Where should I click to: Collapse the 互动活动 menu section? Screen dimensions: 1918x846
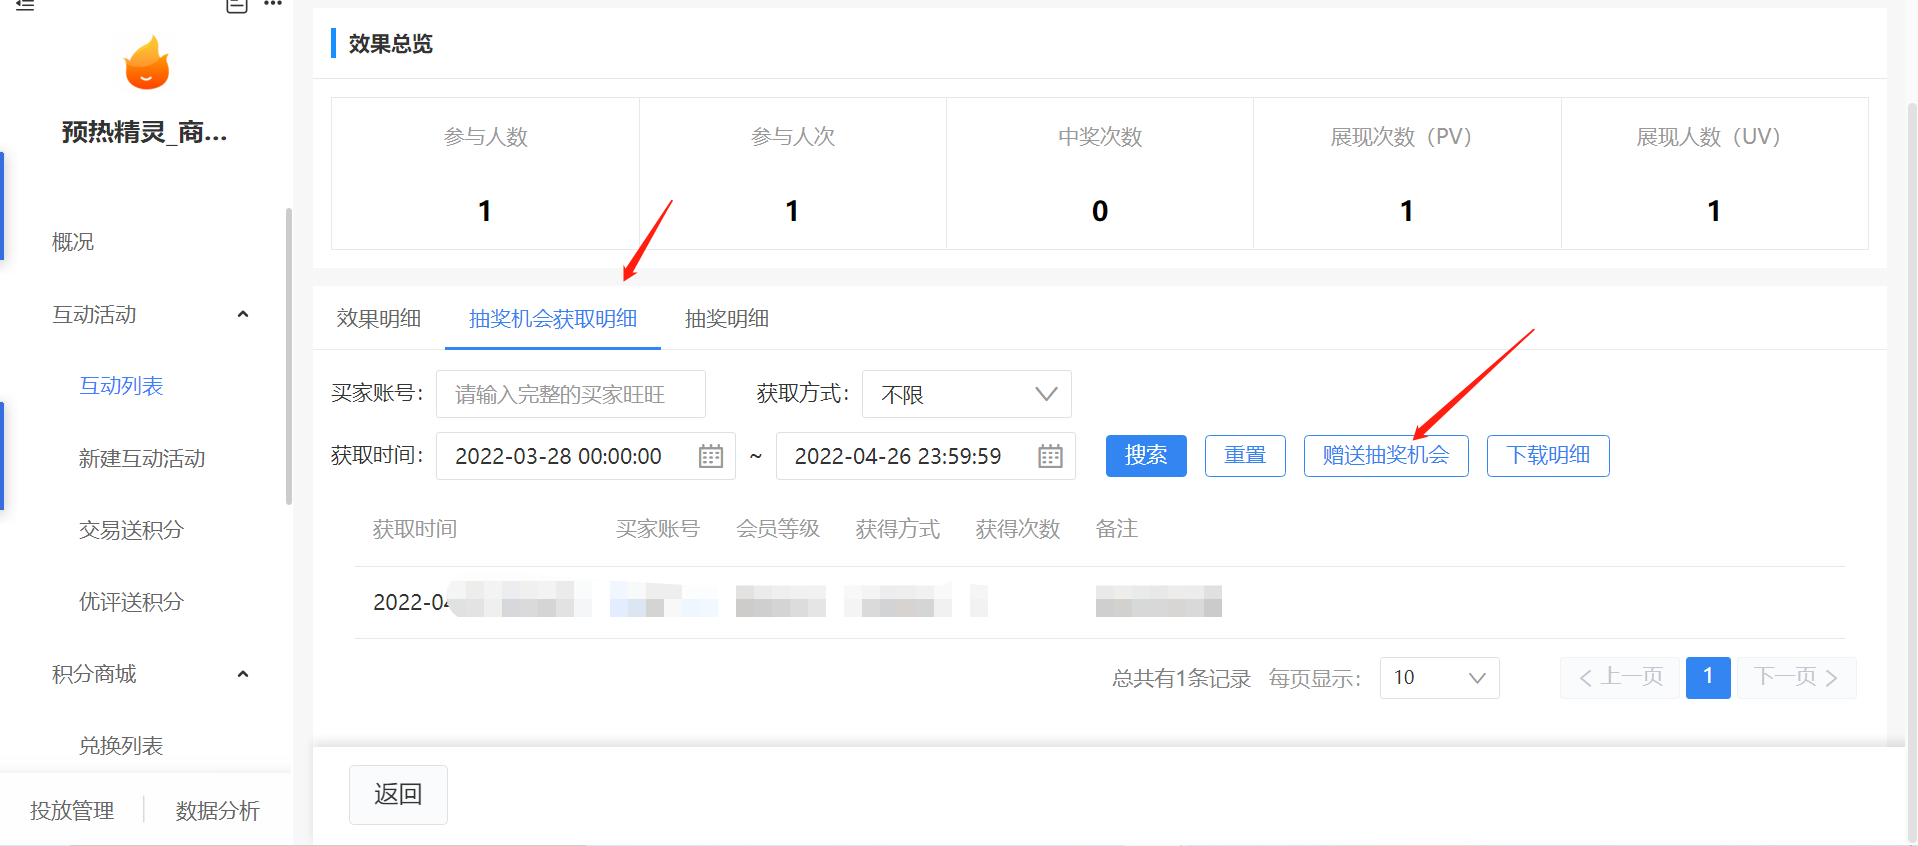click(242, 315)
